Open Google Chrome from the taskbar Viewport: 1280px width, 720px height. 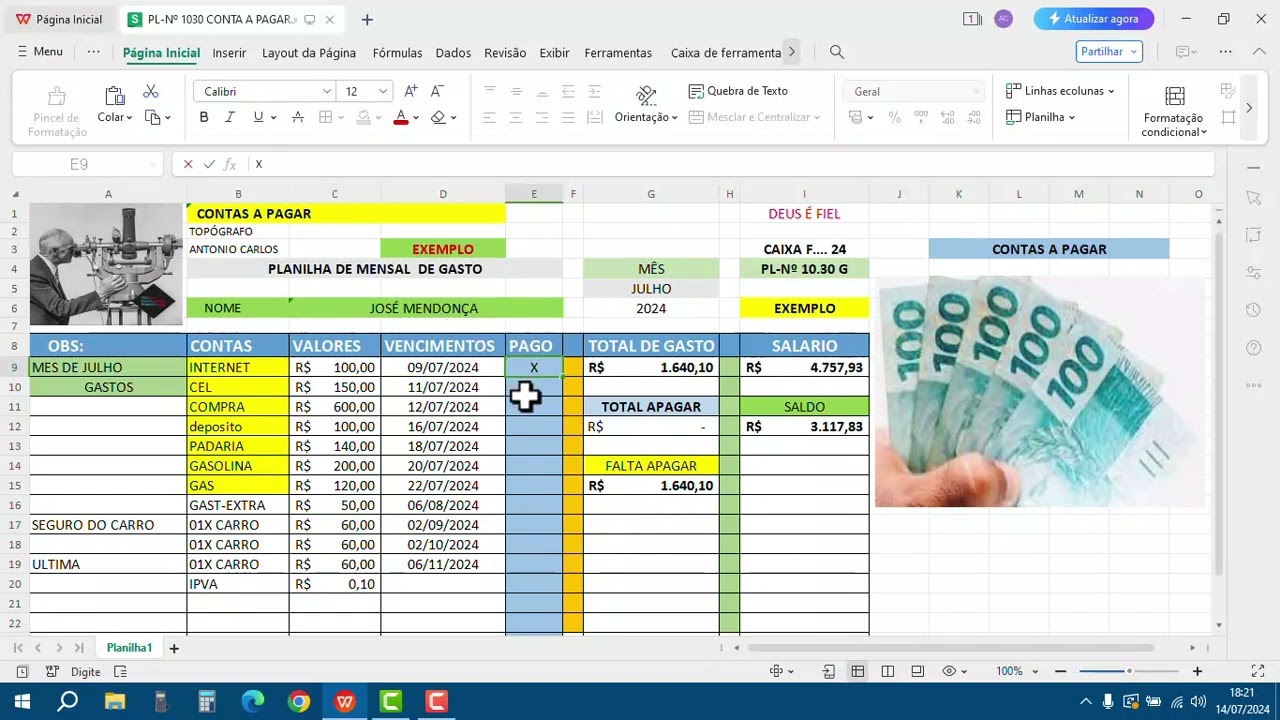coord(299,701)
